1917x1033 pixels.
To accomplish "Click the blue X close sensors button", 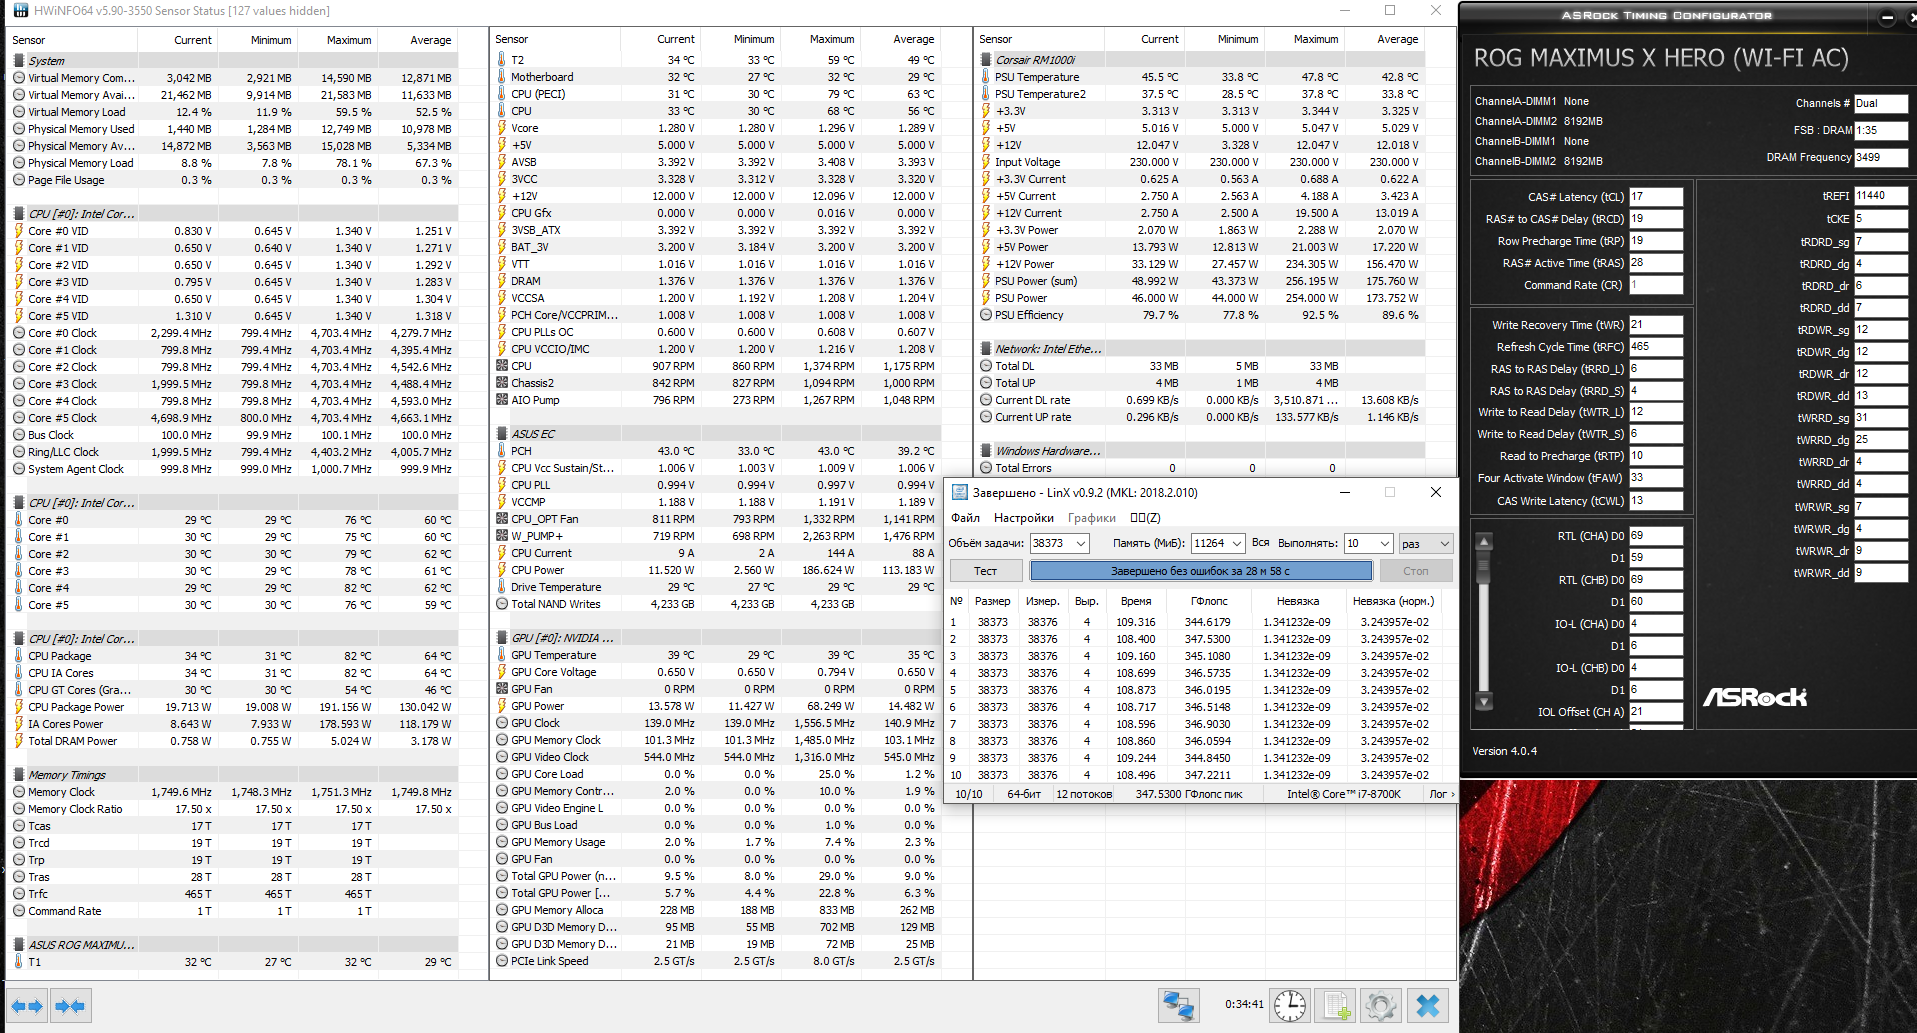I will 1428,1005.
